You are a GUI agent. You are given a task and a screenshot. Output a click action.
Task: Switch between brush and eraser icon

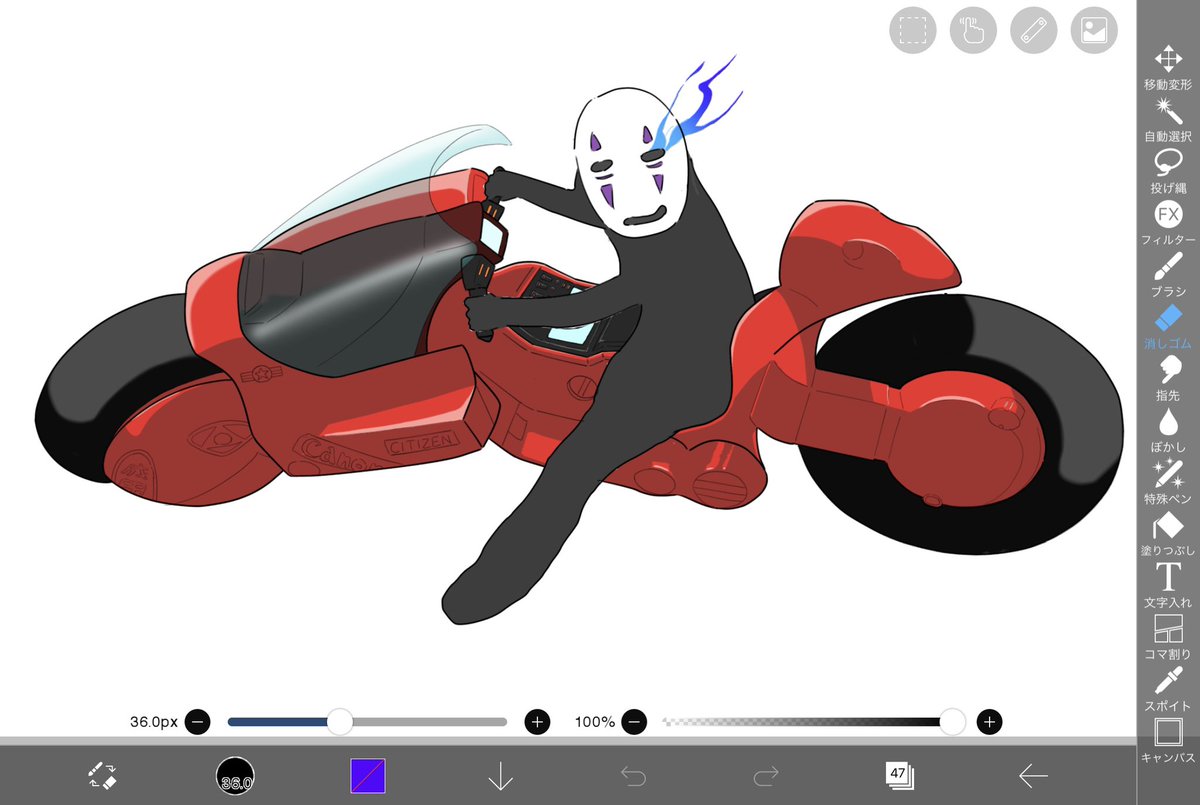pyautogui.click(x=102, y=775)
